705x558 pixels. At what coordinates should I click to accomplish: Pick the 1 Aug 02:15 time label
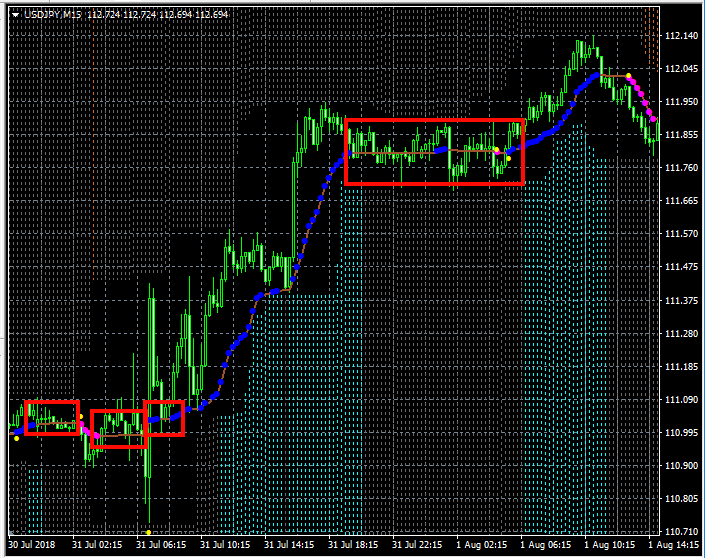482,545
